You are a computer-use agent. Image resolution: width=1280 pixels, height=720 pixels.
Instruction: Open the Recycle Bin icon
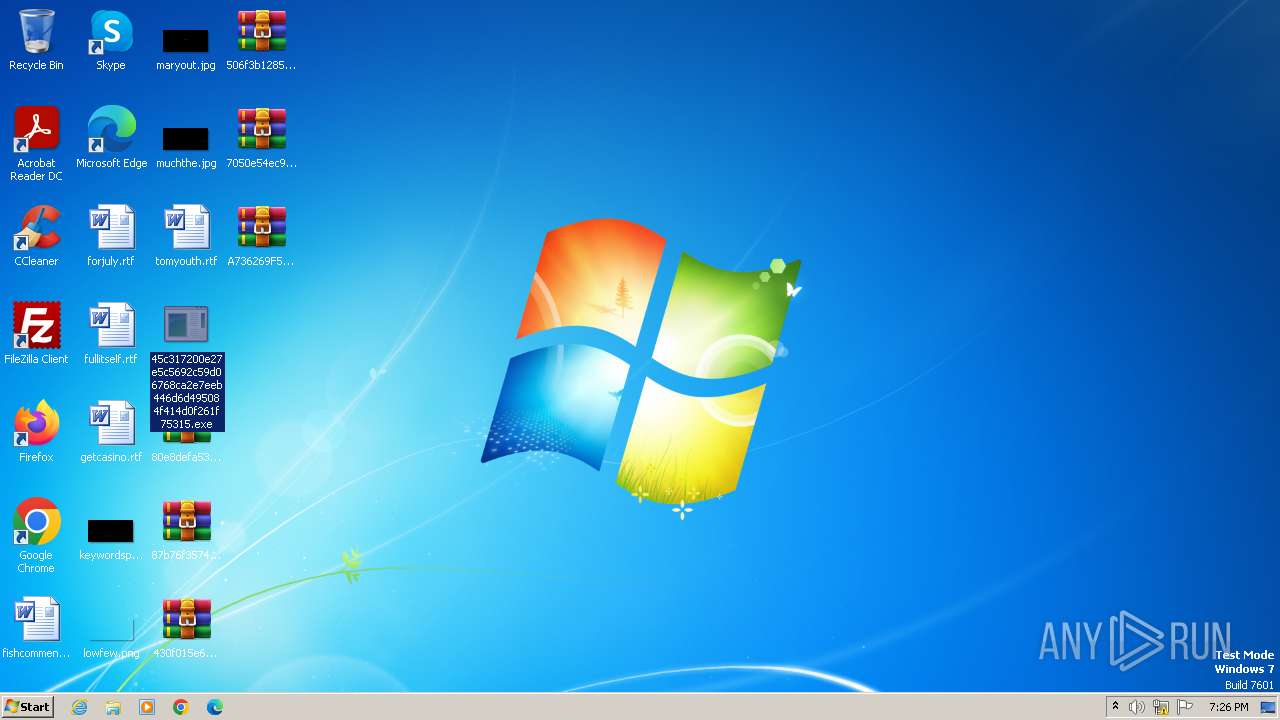coord(36,40)
